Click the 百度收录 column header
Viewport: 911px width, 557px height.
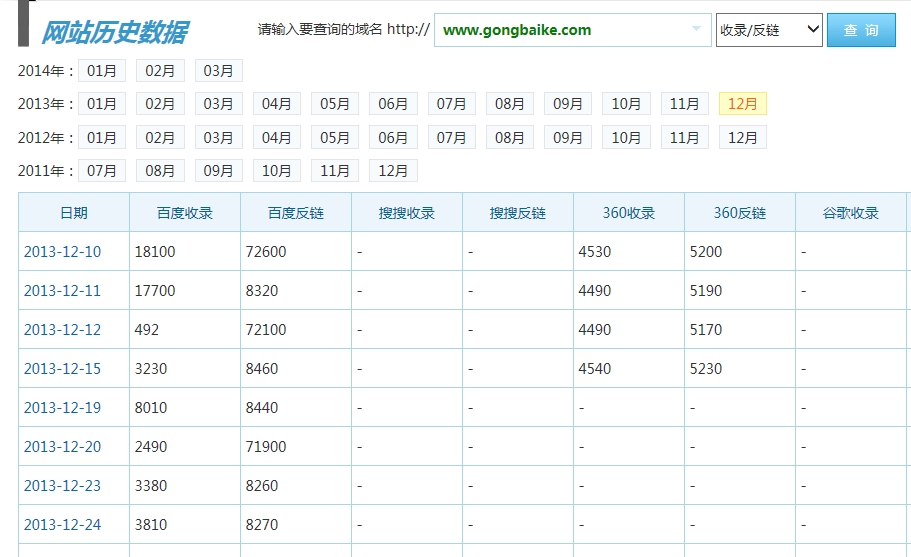[x=185, y=213]
